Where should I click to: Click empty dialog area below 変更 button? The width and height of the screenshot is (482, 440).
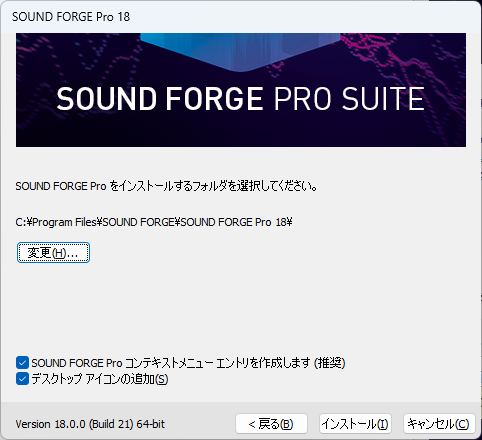coord(241,308)
